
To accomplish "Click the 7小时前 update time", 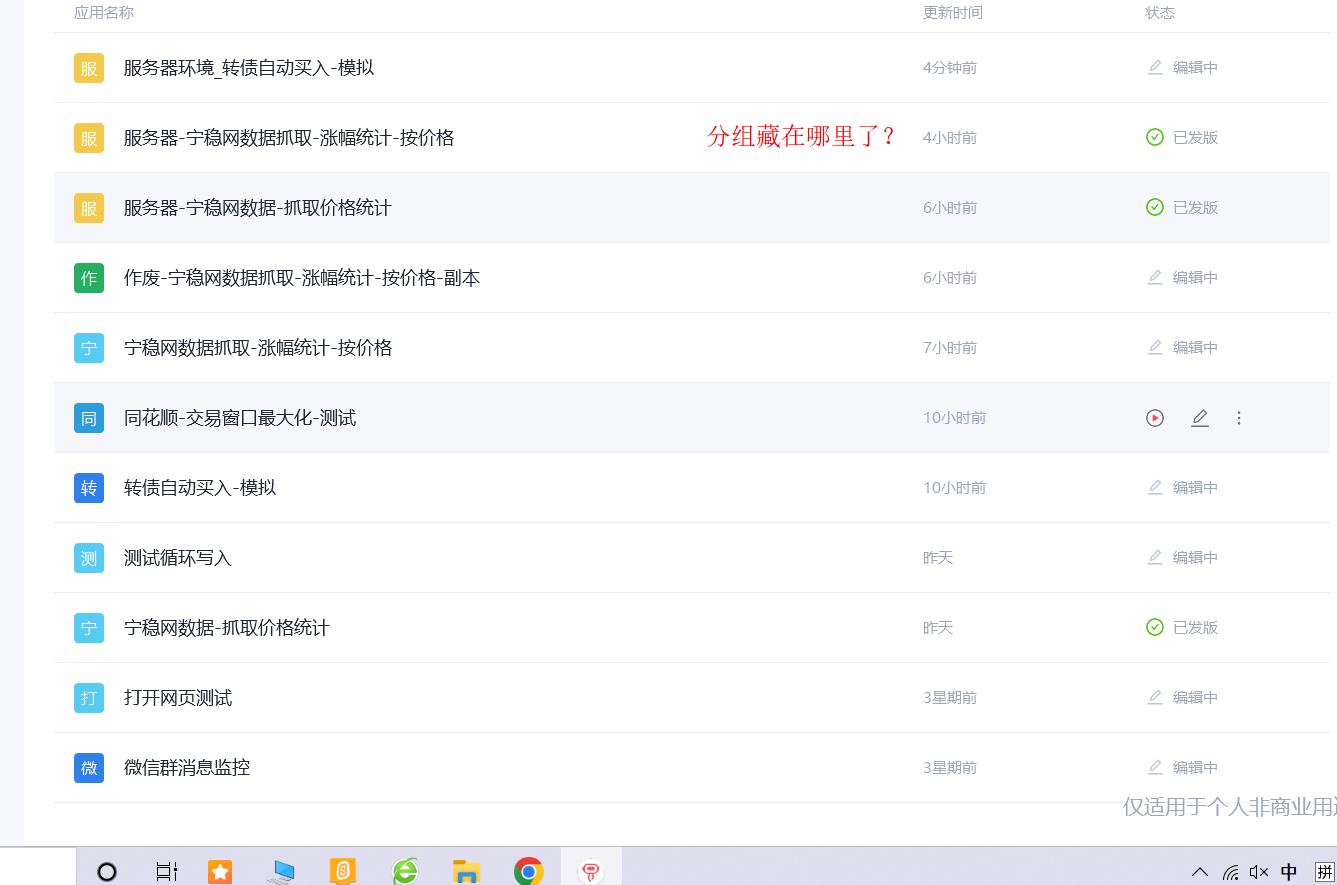I will 950,348.
